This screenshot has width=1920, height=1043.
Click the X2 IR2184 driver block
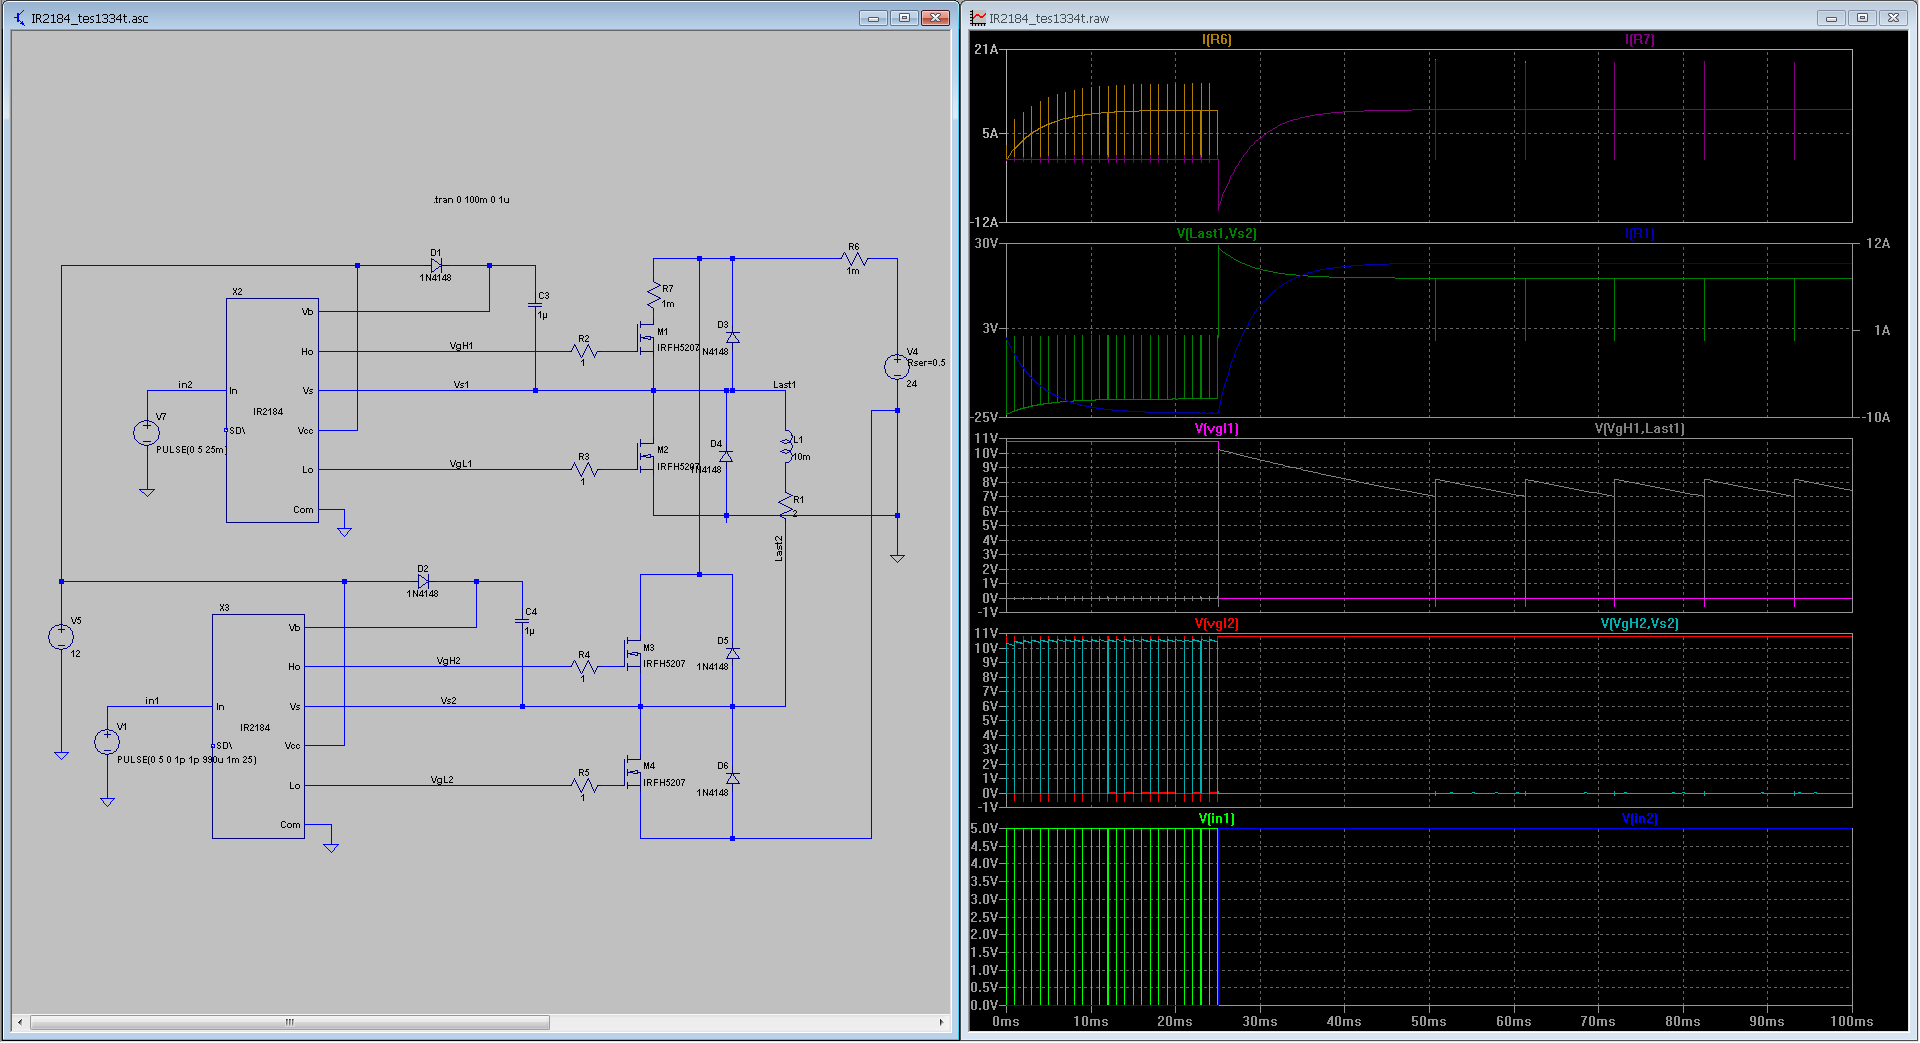point(272,410)
